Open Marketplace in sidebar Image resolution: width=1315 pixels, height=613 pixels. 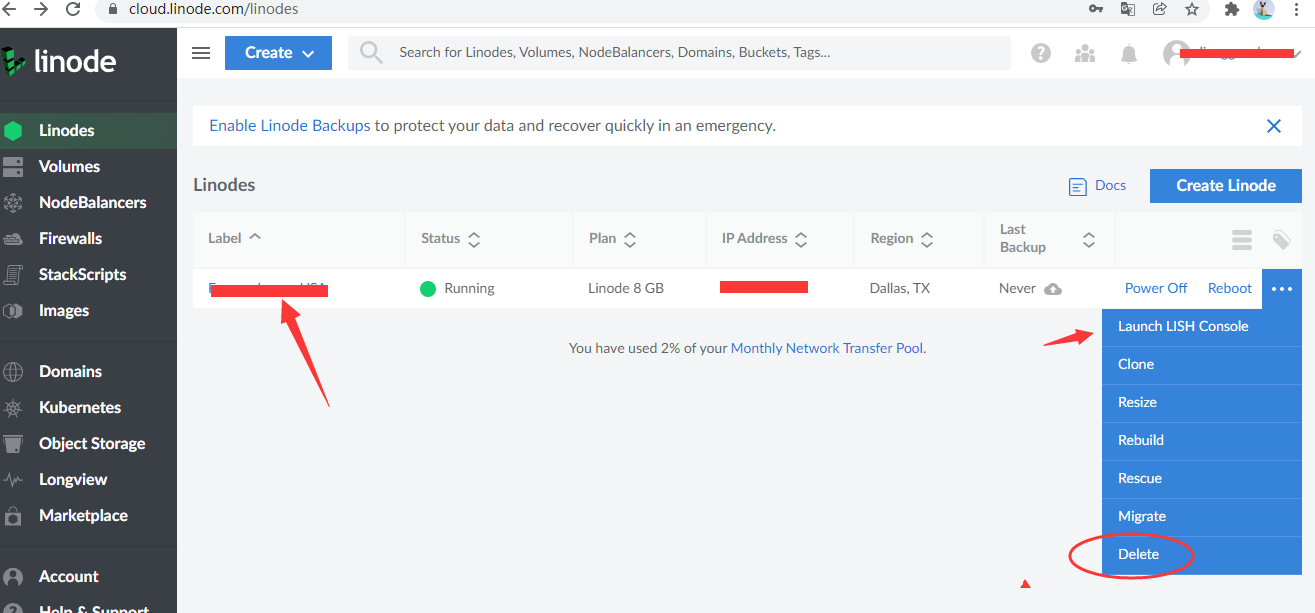(88, 515)
